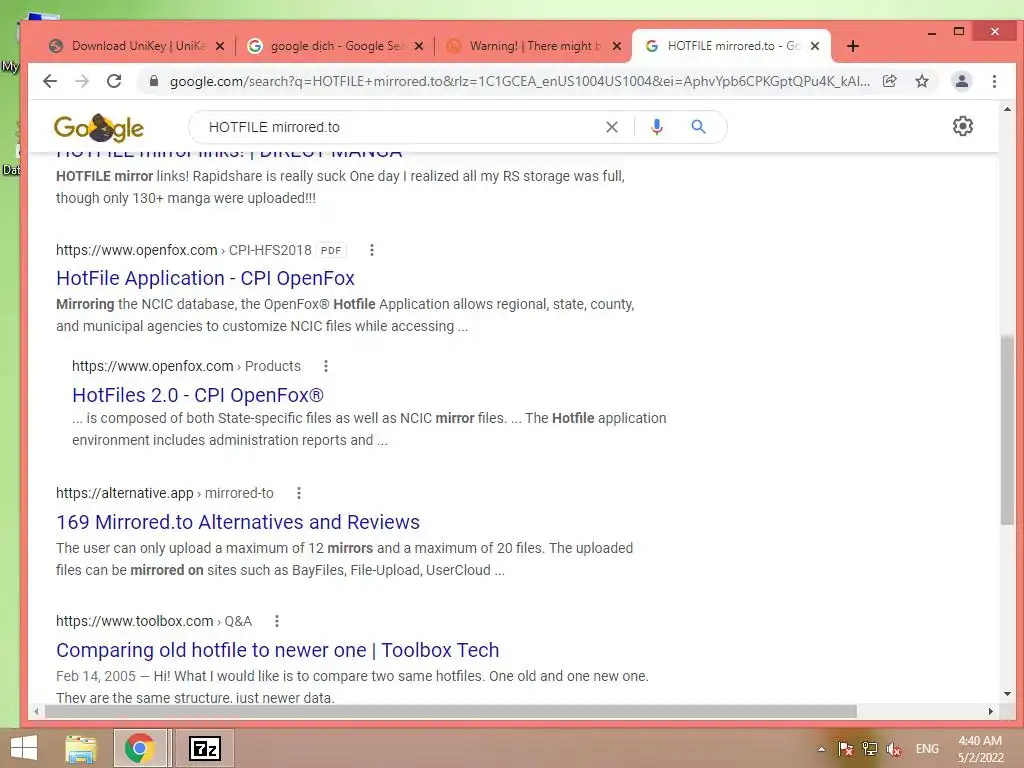Viewport: 1024px width, 768px height.
Task: Click the scroll right arrow
Action: click(x=991, y=711)
